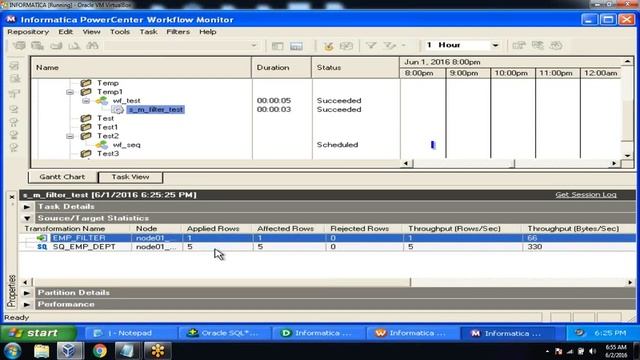Click the XP start button

[x=38, y=333]
